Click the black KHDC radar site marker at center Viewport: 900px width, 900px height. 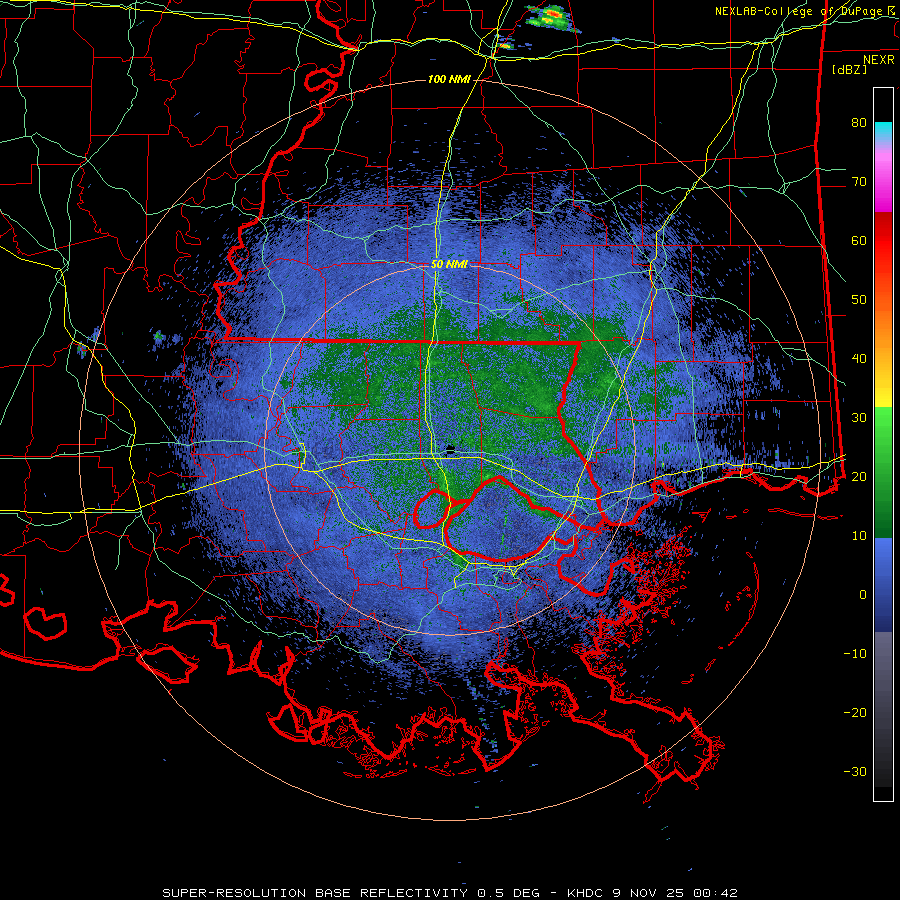[x=451, y=449]
